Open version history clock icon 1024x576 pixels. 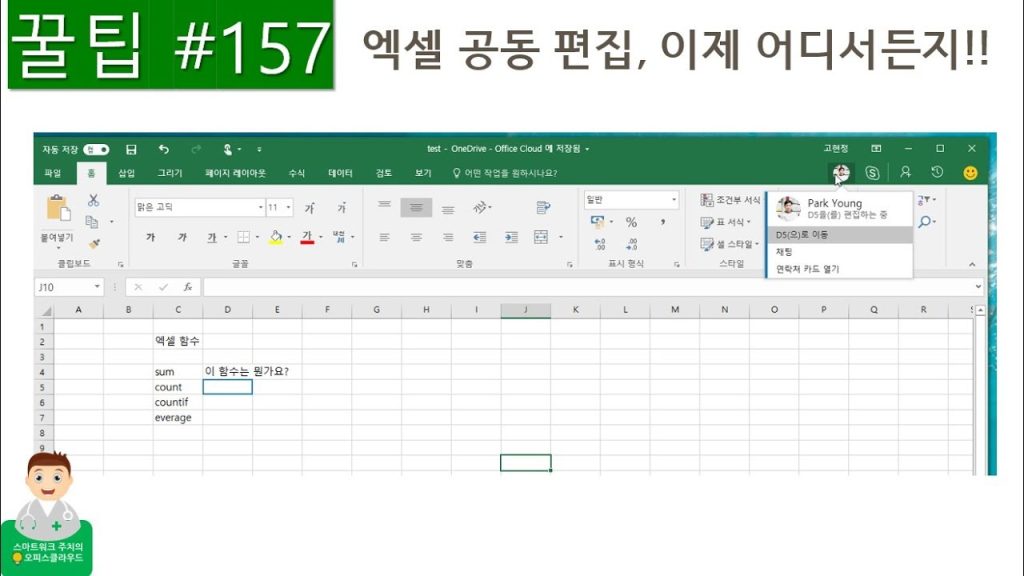coord(937,172)
